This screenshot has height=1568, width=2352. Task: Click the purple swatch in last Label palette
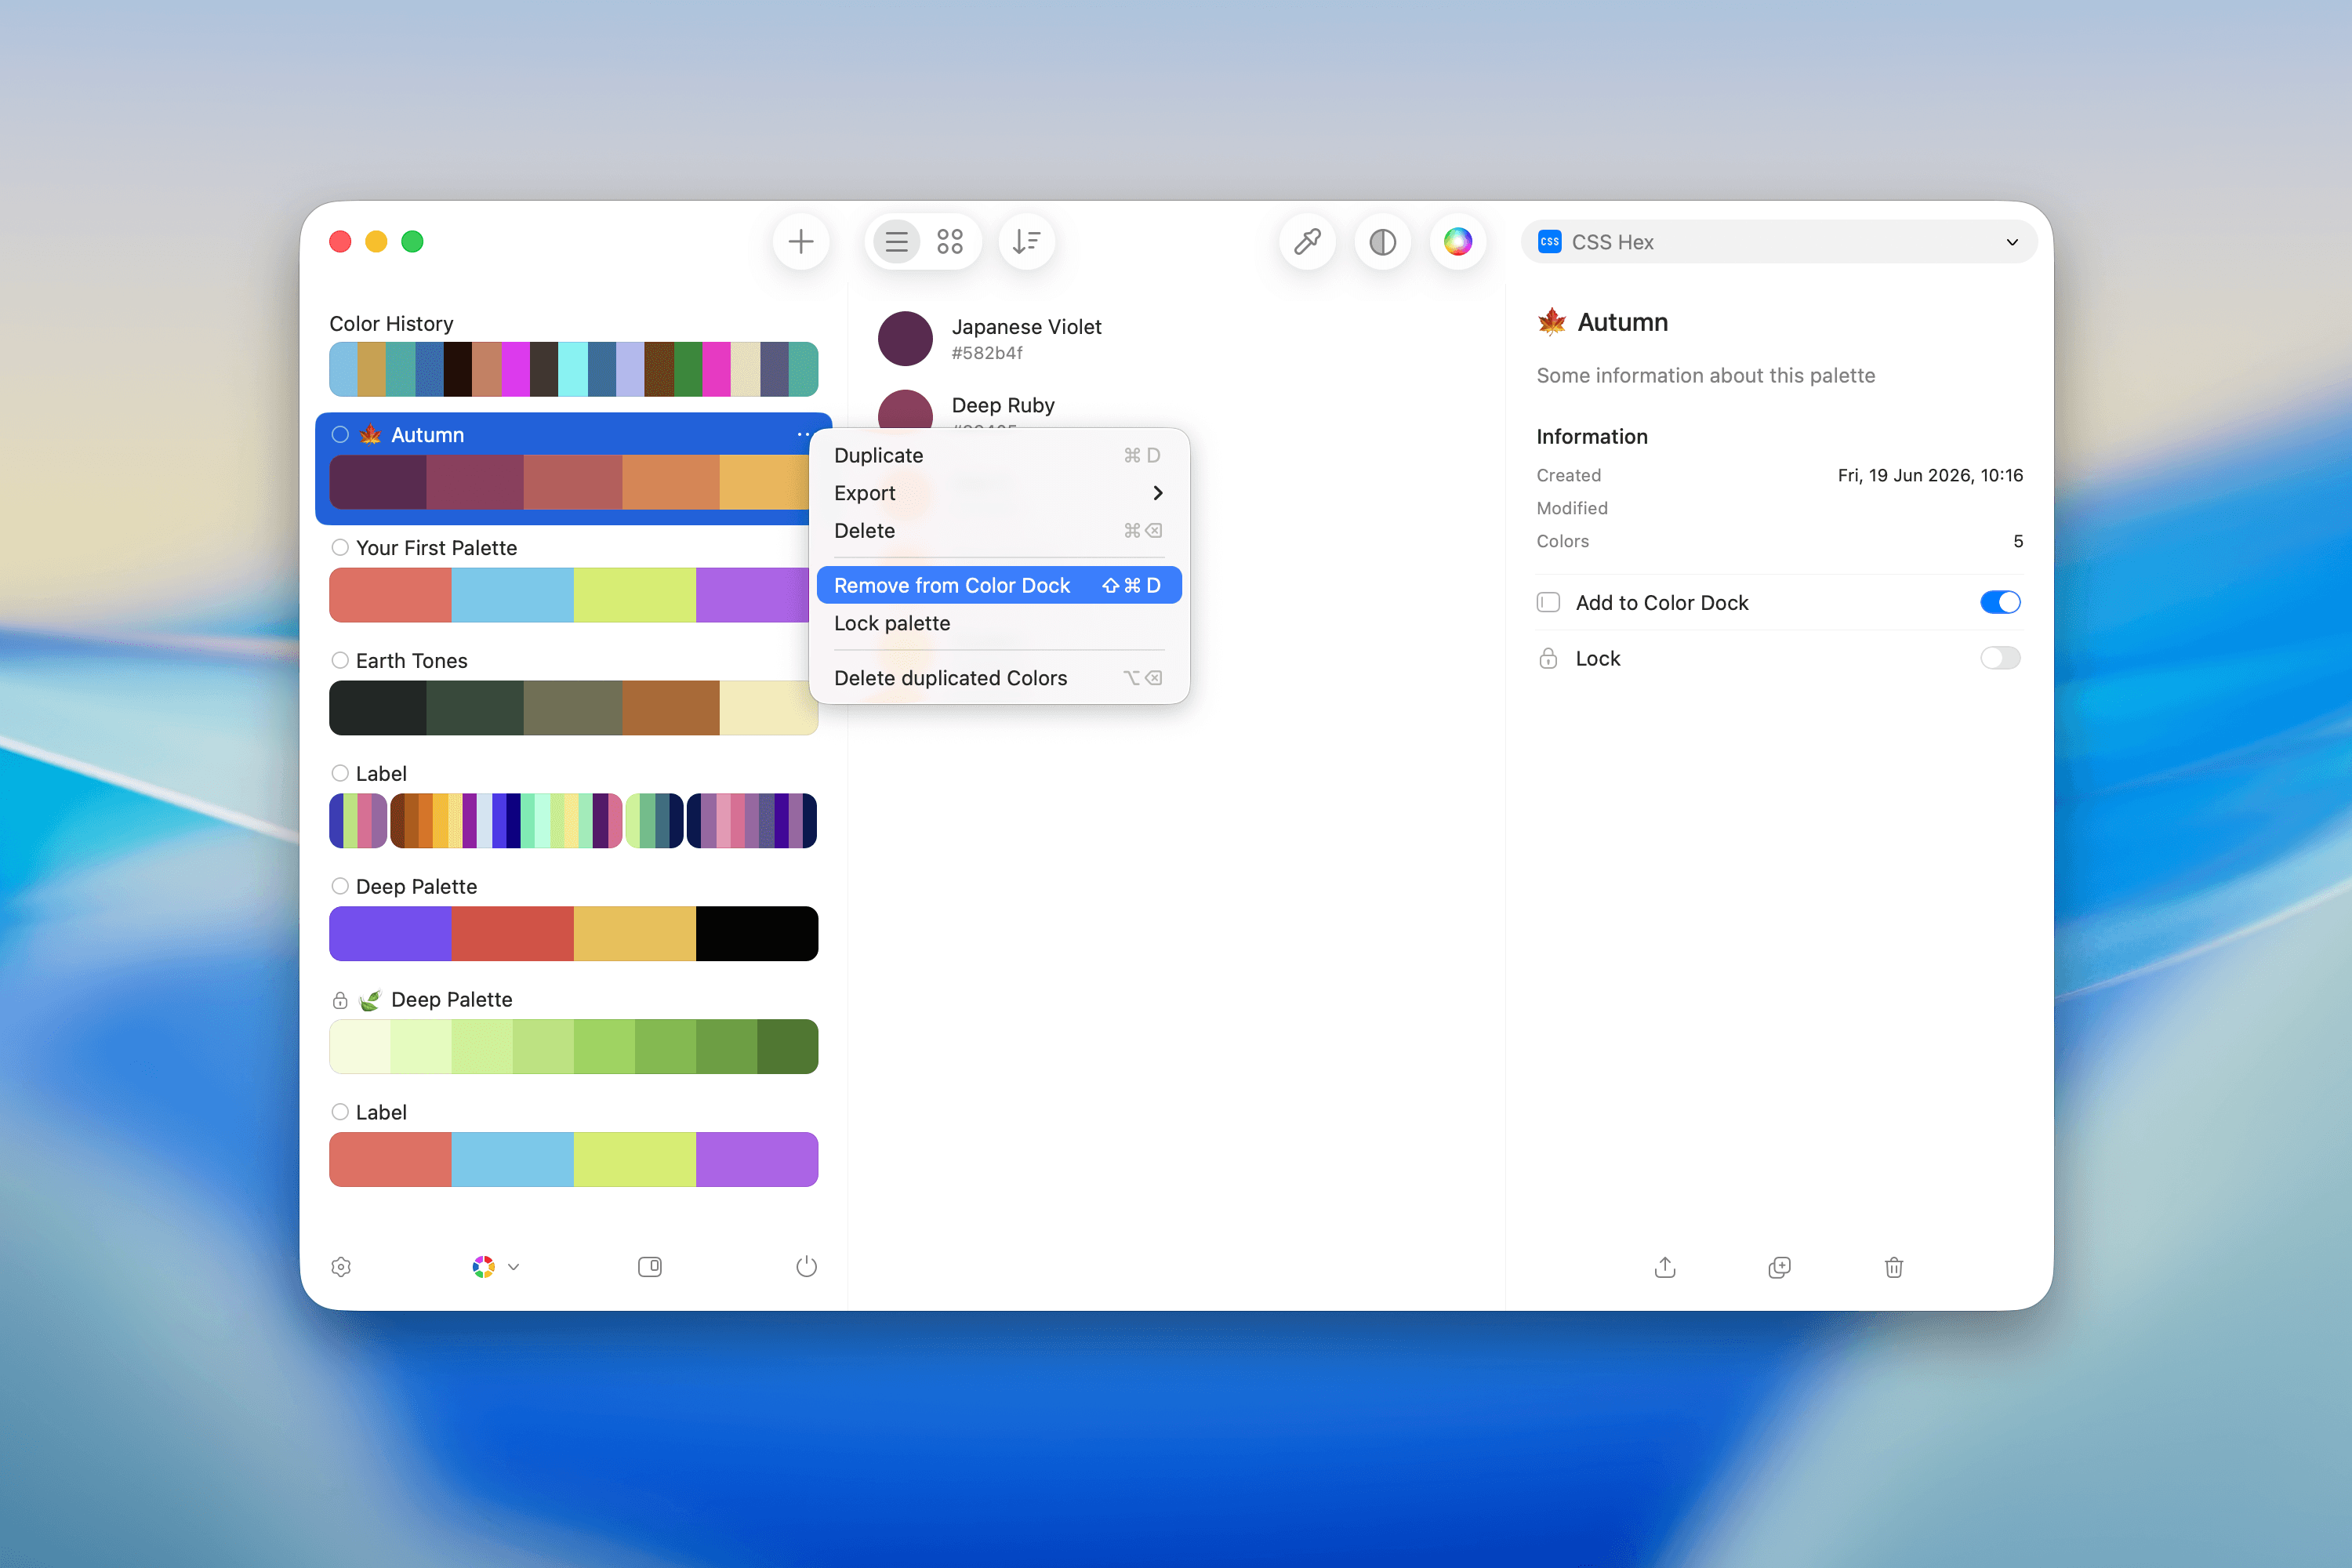tap(757, 1160)
